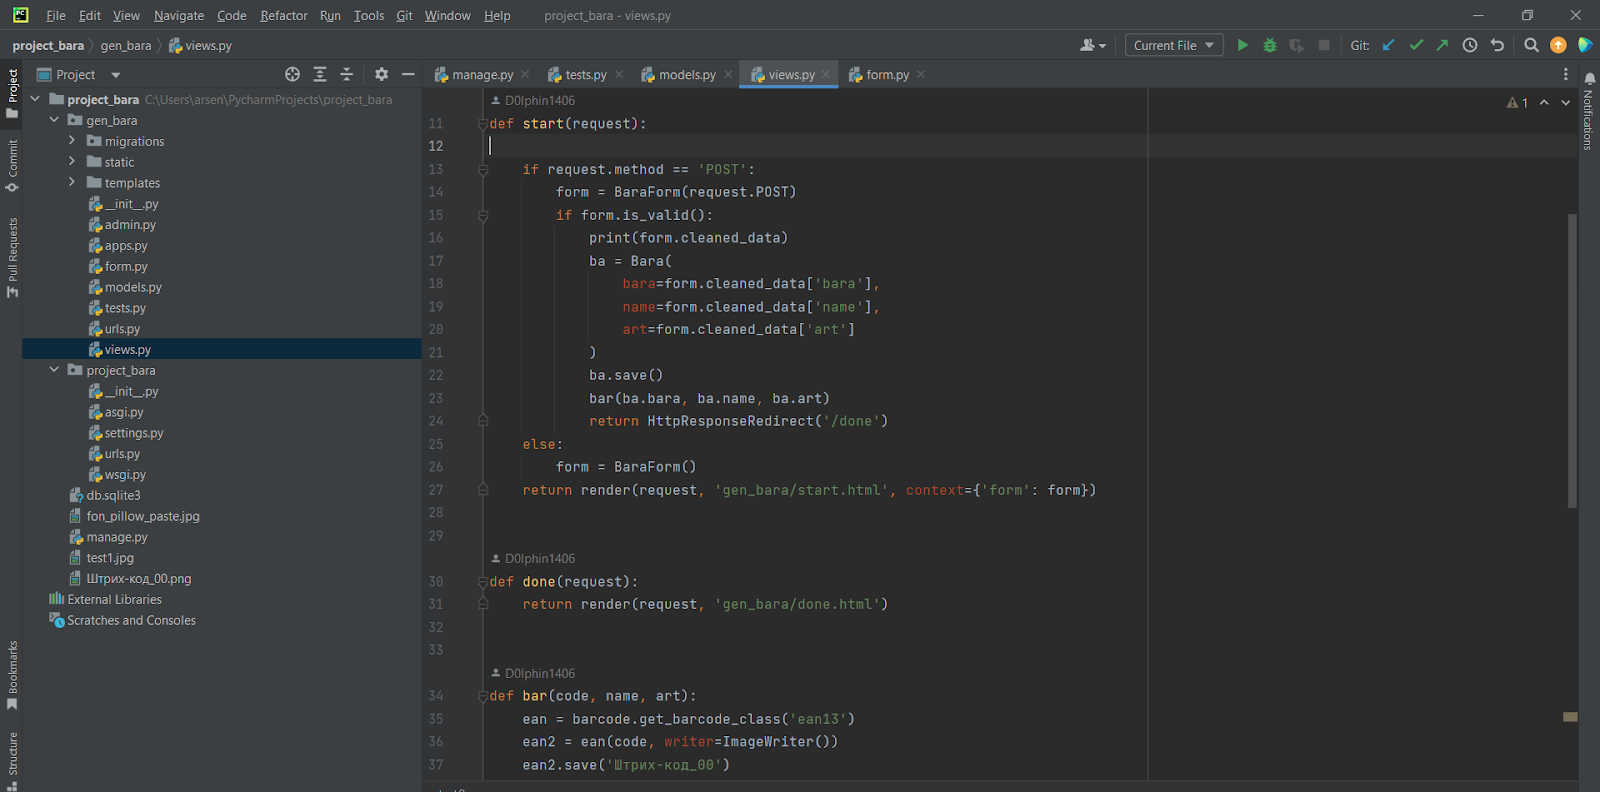Collapse the project_bara root folder

[36, 99]
